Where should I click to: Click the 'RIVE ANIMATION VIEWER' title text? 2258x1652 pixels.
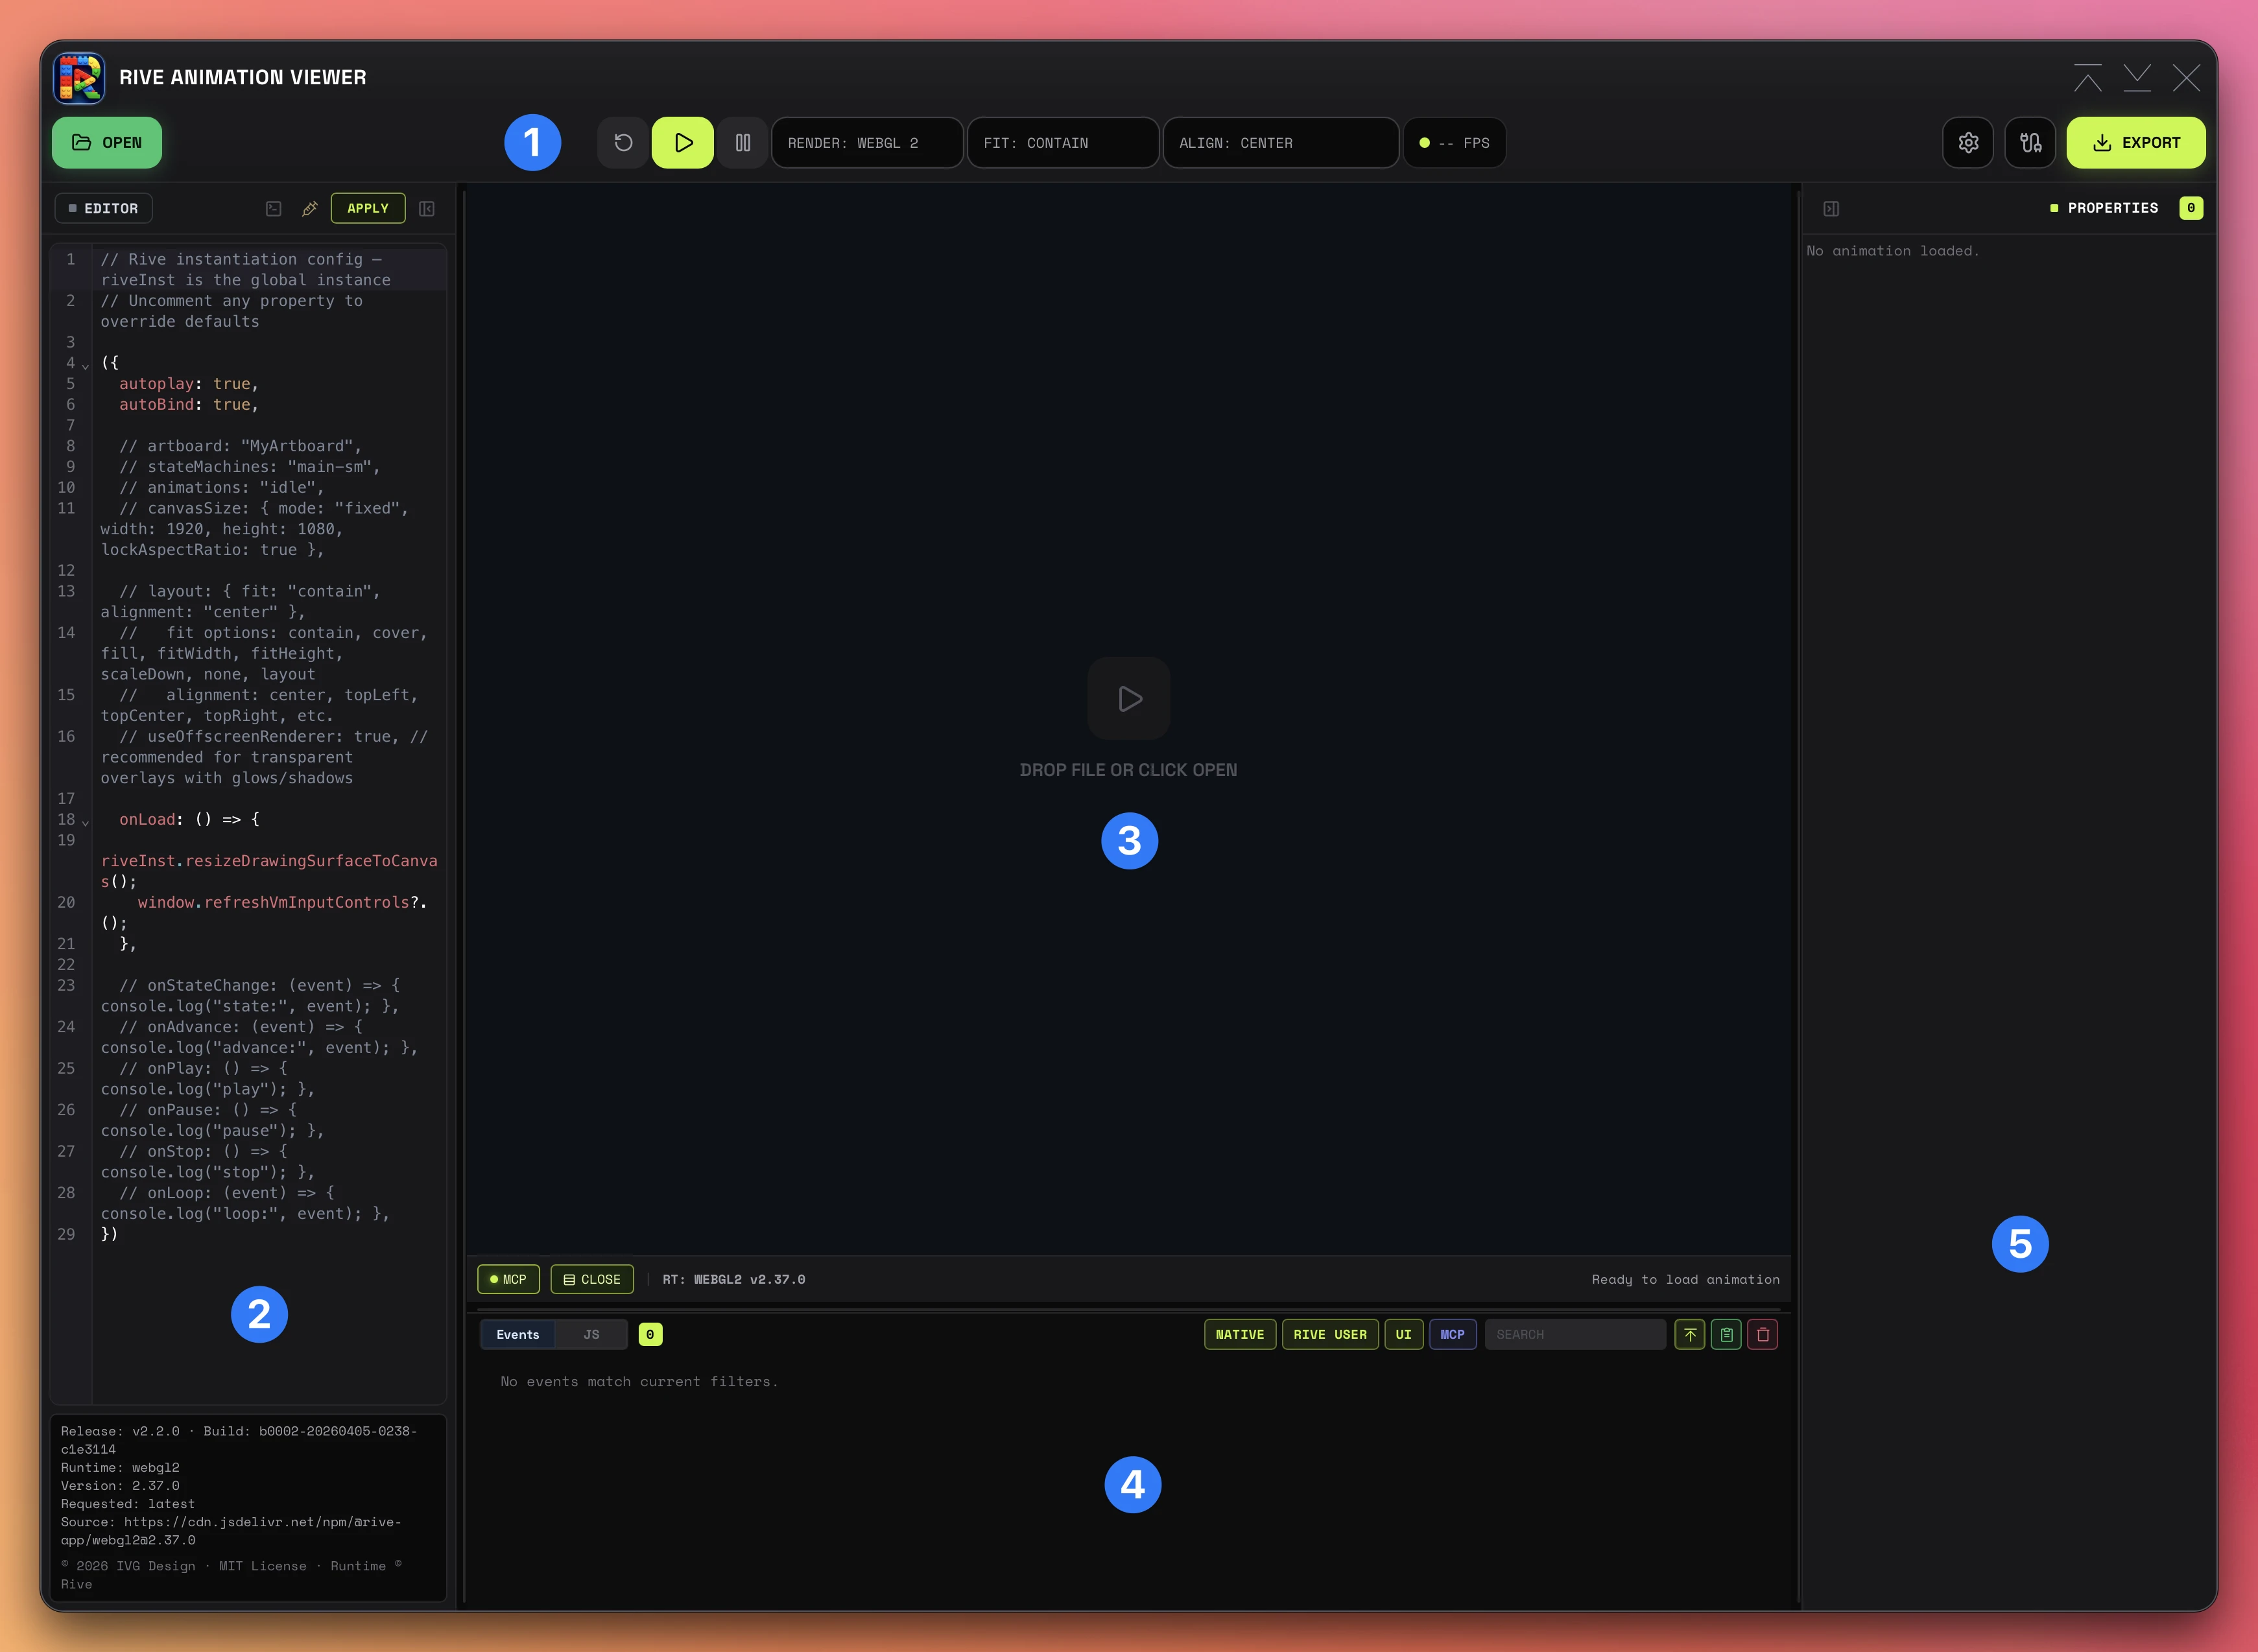click(x=243, y=77)
